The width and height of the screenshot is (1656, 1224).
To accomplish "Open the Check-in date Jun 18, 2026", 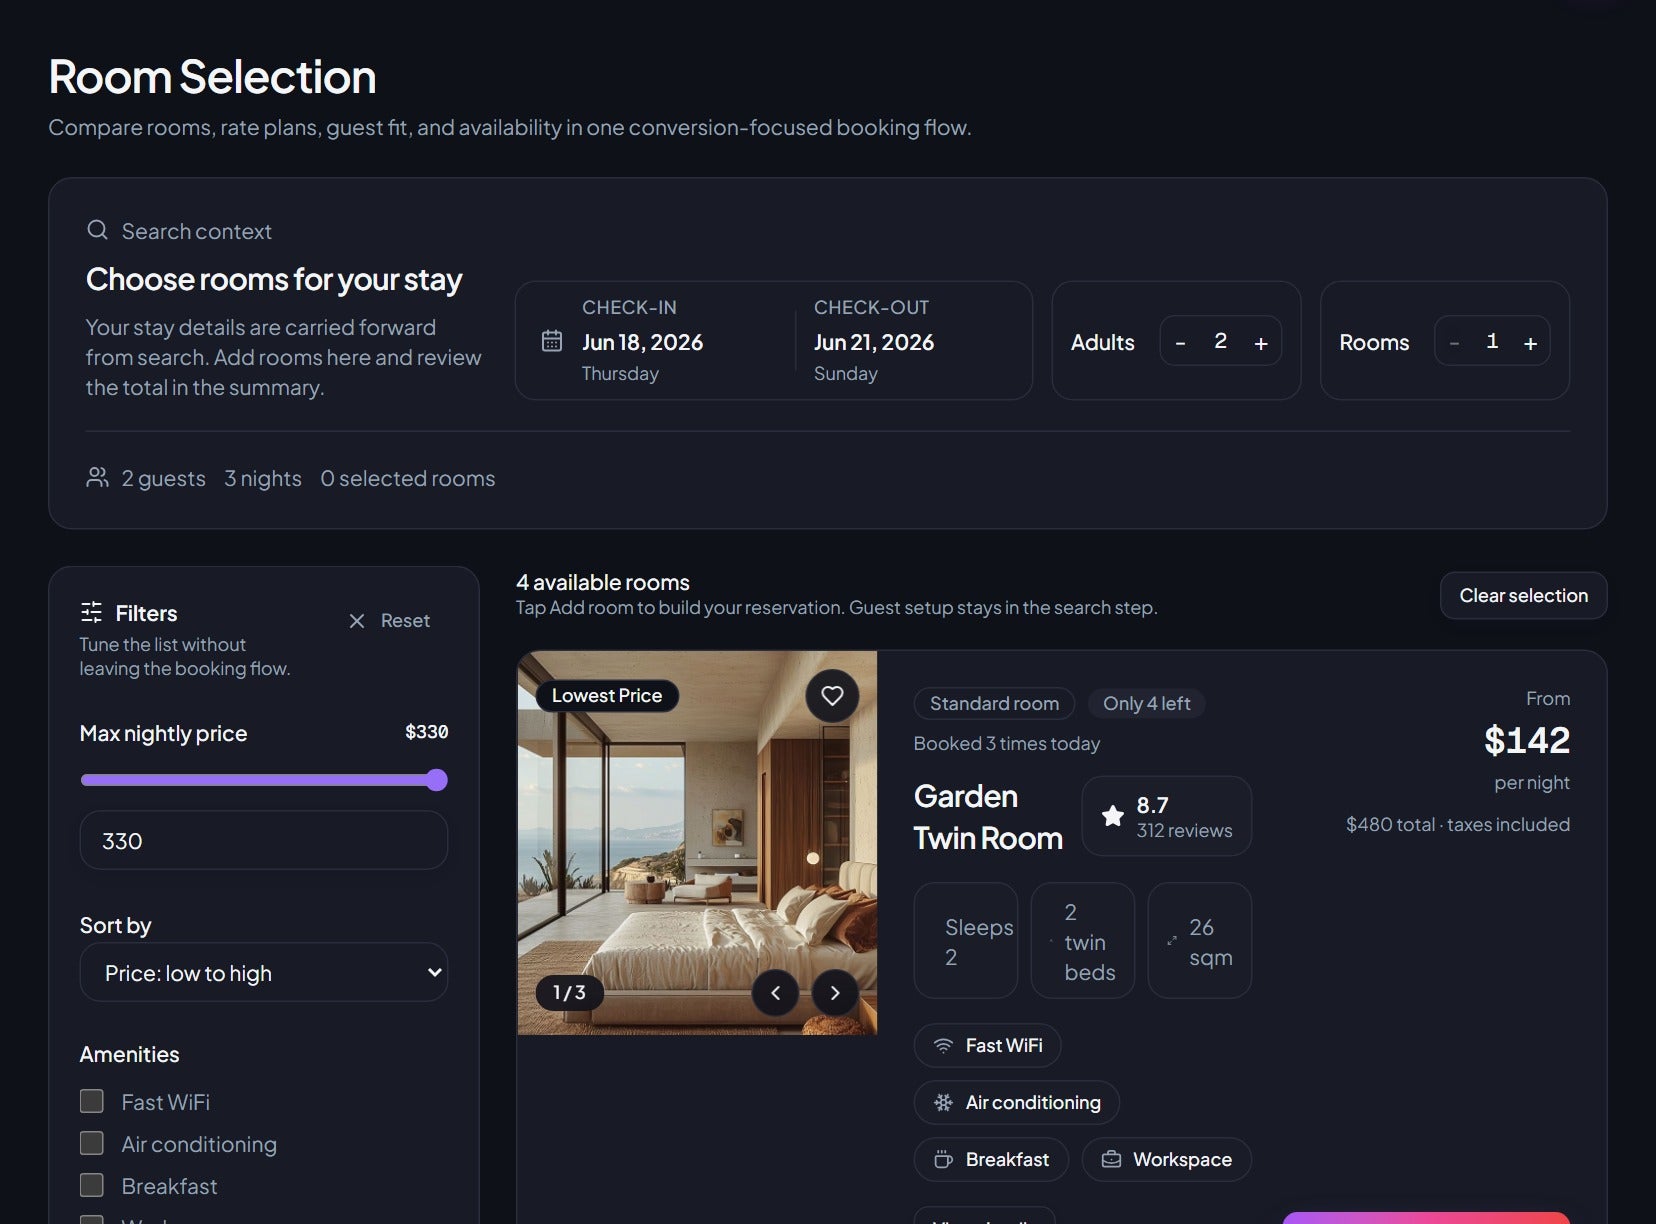I will point(642,342).
